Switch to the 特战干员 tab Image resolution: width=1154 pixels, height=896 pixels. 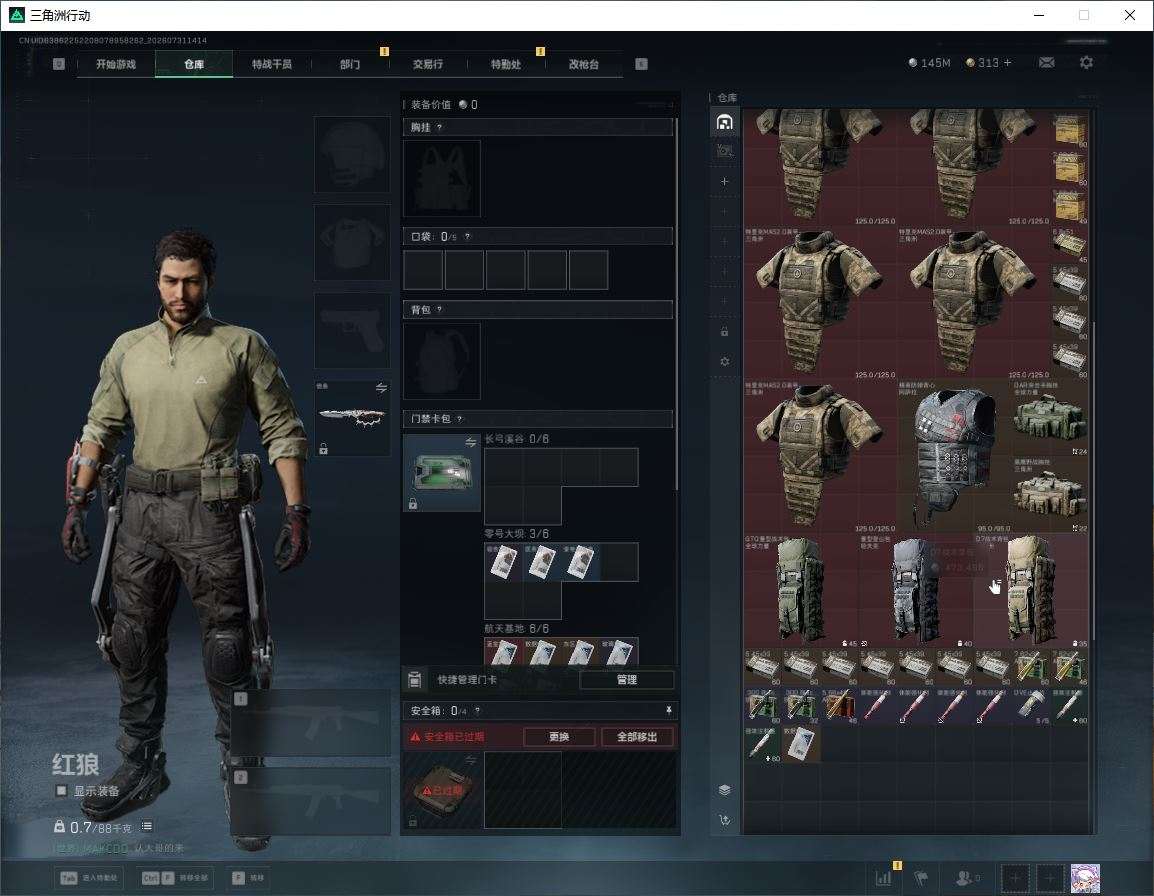pos(272,64)
